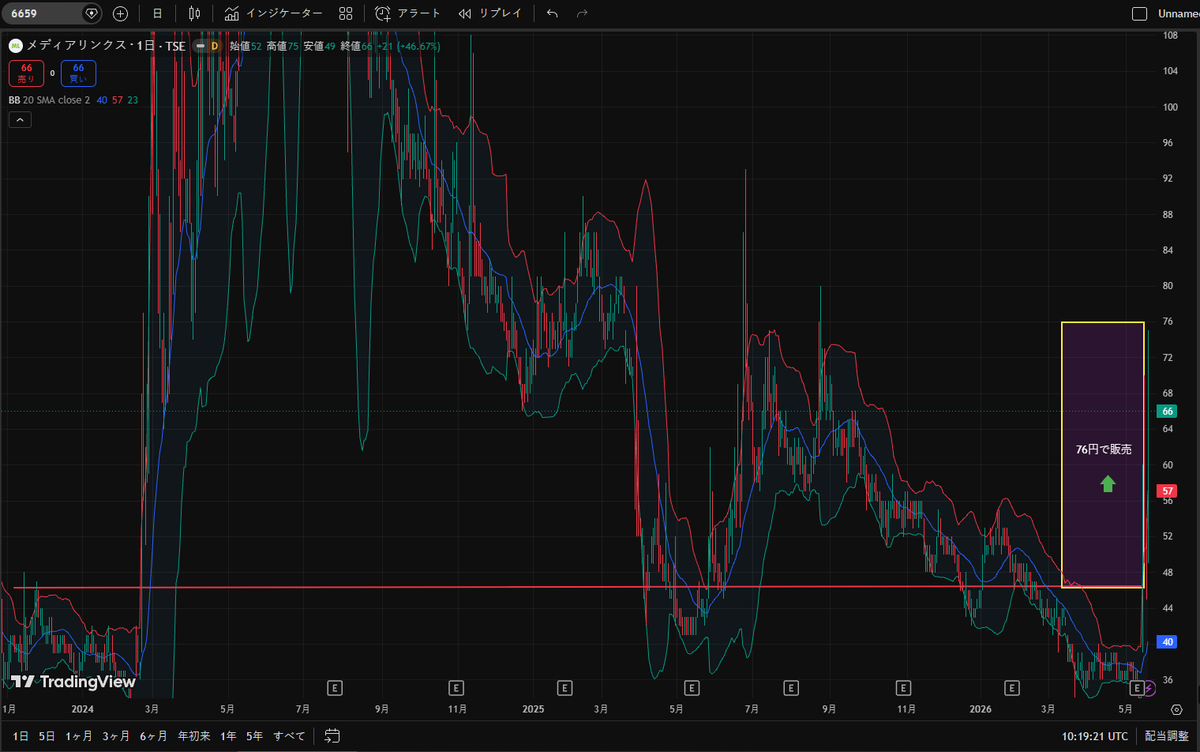The width and height of the screenshot is (1200, 752).
Task: Select the 6ヶ月 time range
Action: tap(153, 736)
